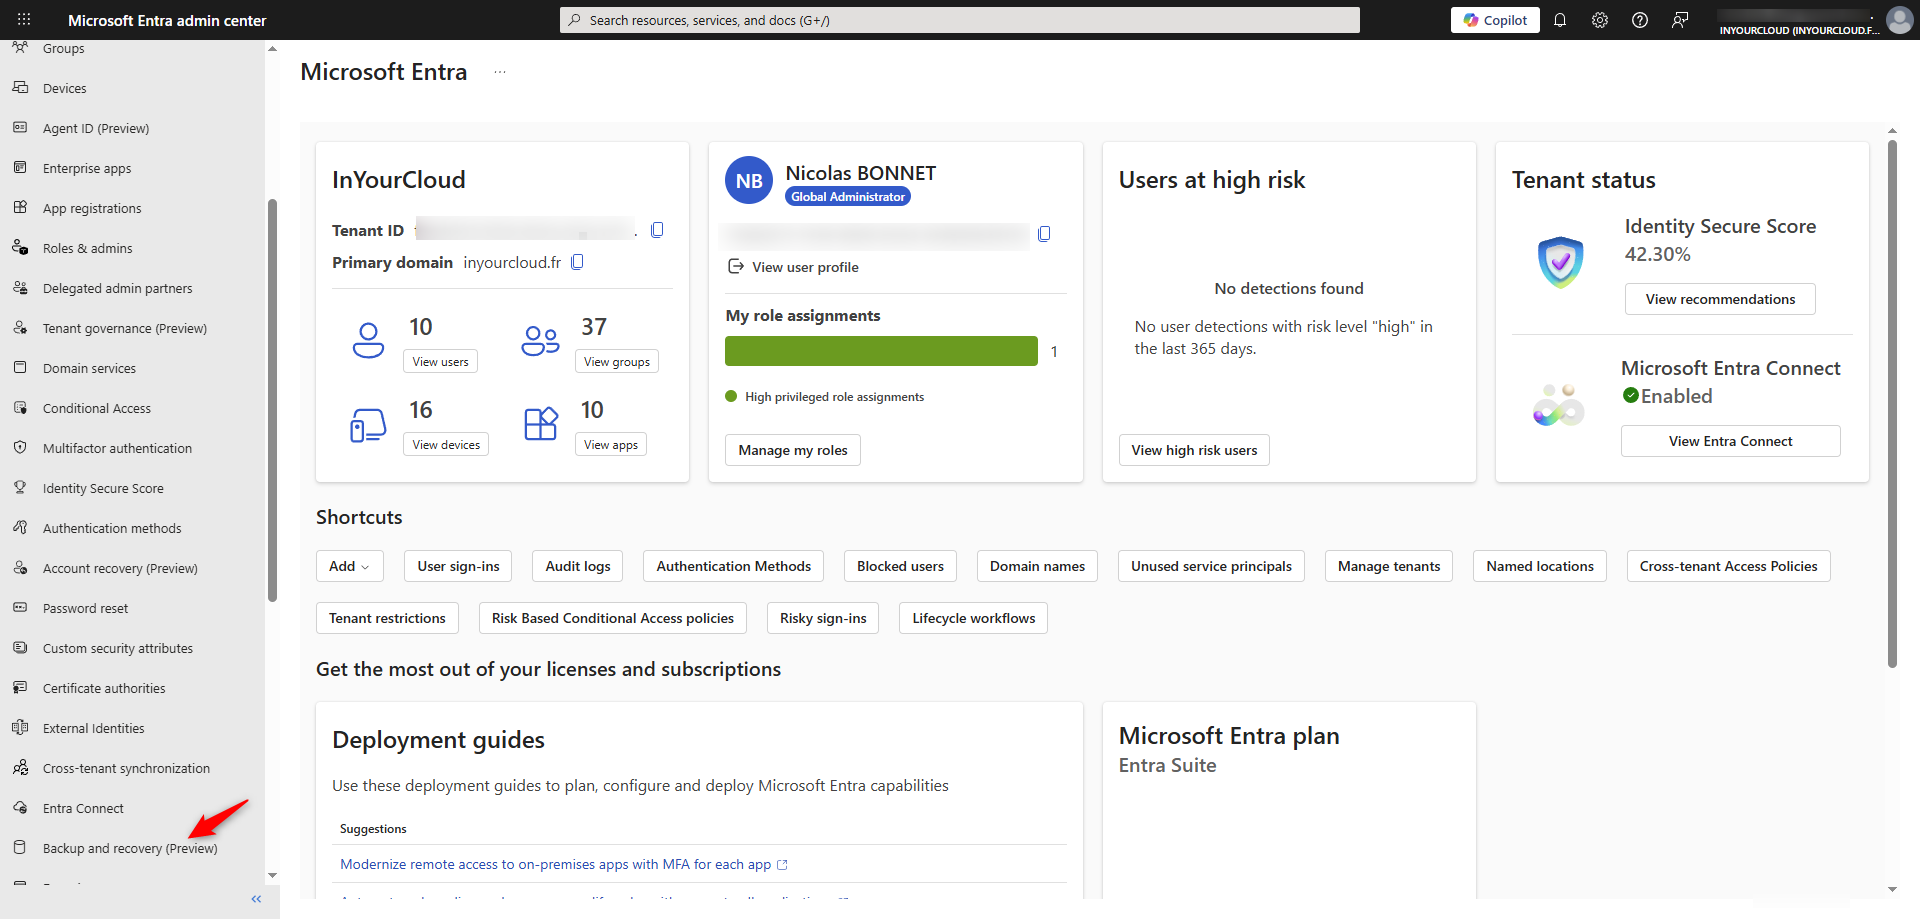Copy the primary domain inyourcloud.fr
The image size is (1920, 919).
coord(577,262)
